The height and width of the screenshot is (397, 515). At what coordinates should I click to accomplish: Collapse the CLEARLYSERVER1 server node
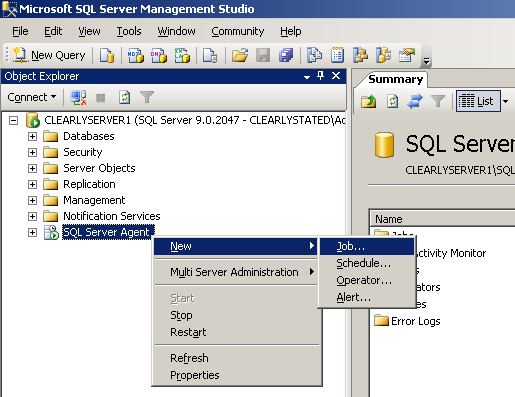[13, 120]
